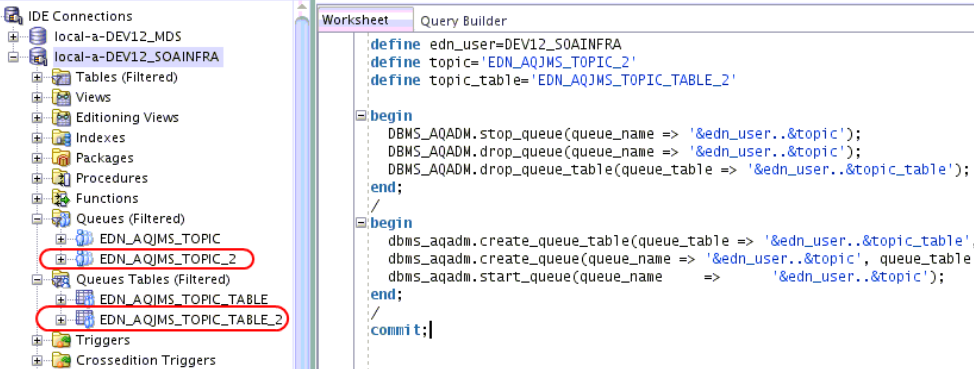
Task: Click the EDN_AQJMS_TOPIC_TABLE_2 table icon
Action: (x=84, y=320)
